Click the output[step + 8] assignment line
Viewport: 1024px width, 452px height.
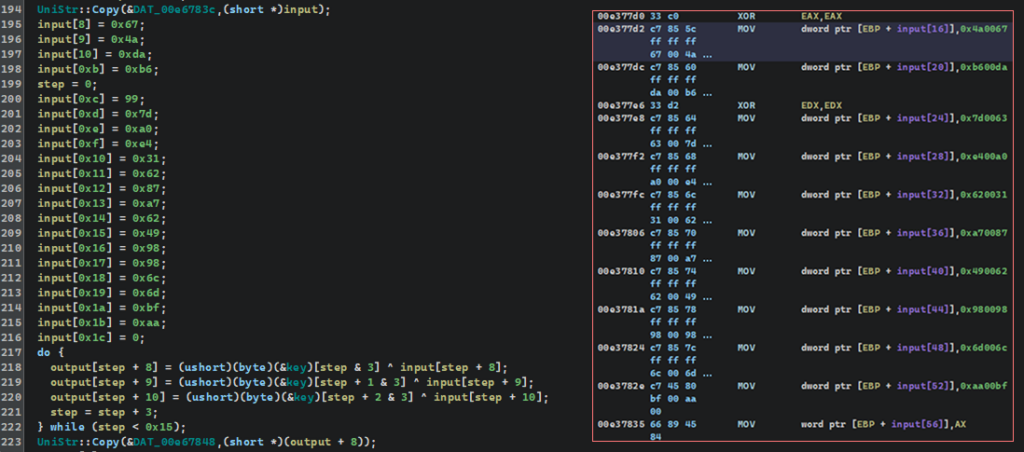coord(270,369)
